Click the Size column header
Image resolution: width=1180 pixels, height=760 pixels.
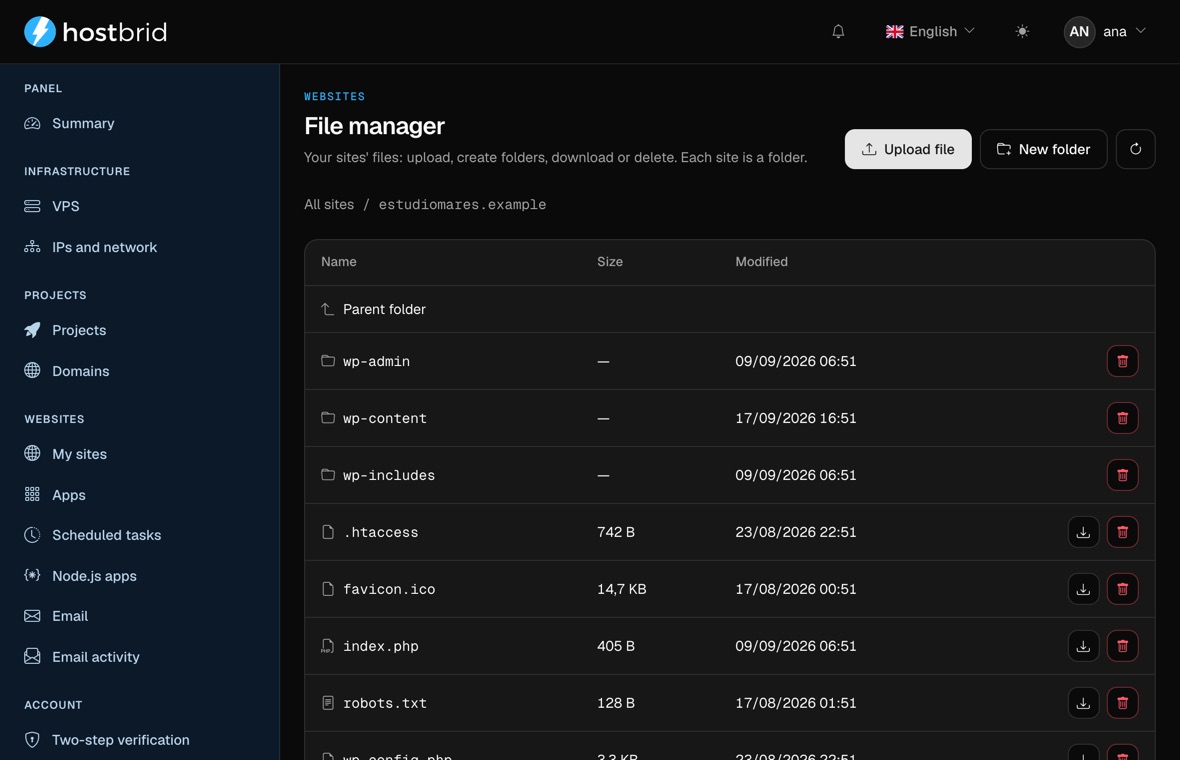coord(610,262)
